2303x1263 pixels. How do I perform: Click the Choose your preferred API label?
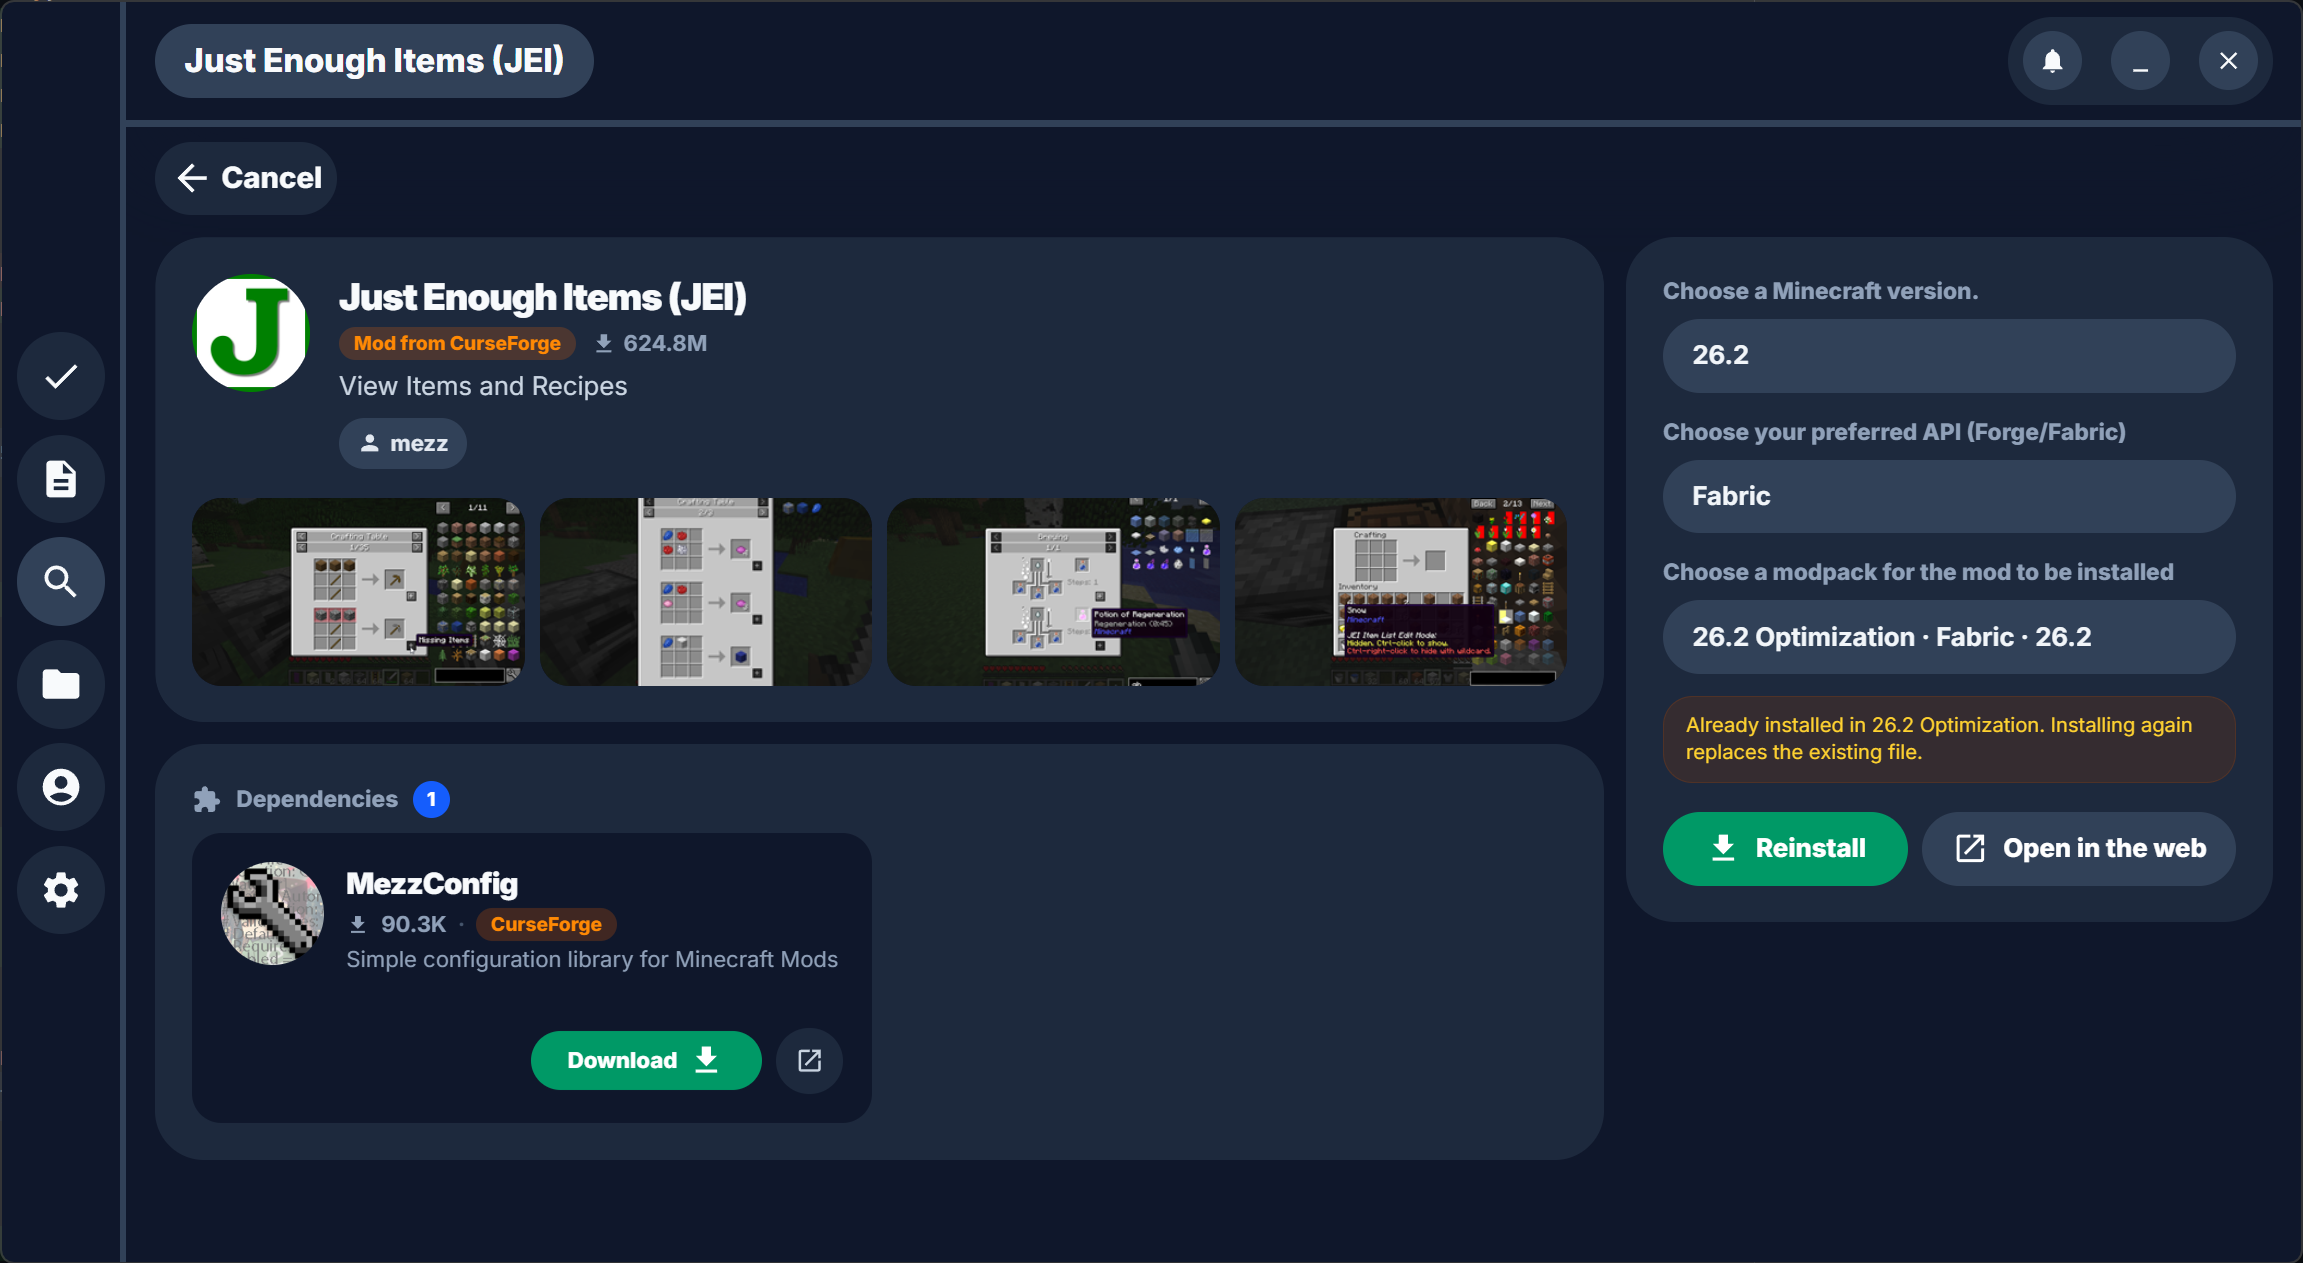(1894, 432)
